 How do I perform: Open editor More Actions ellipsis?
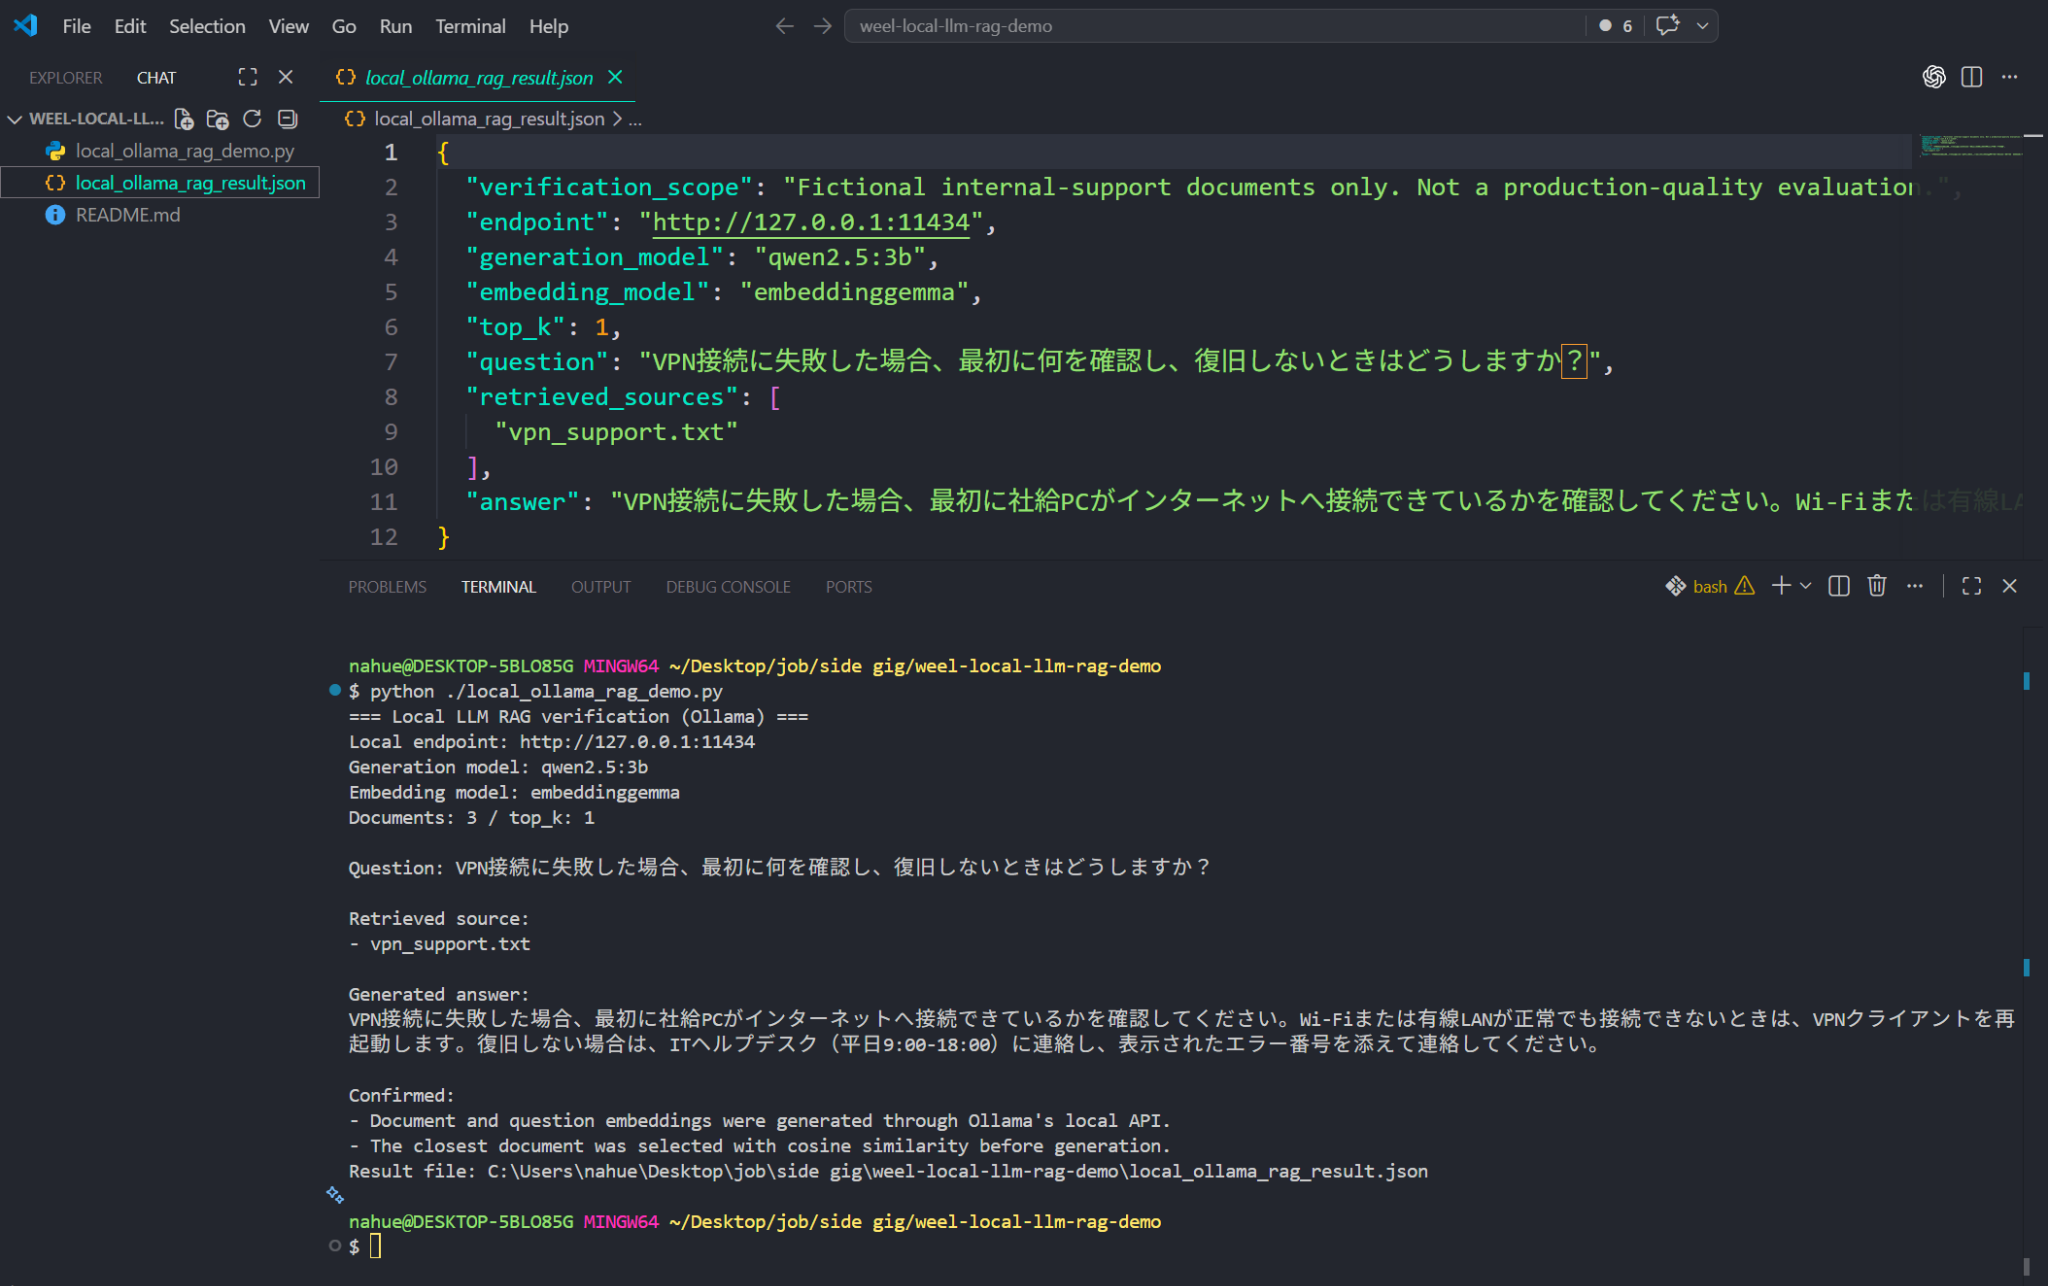coord(2010,77)
